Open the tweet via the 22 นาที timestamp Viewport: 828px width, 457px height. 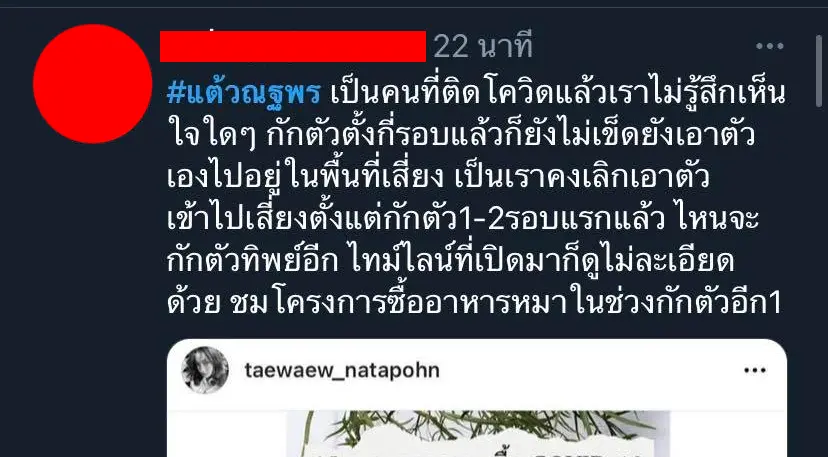483,46
